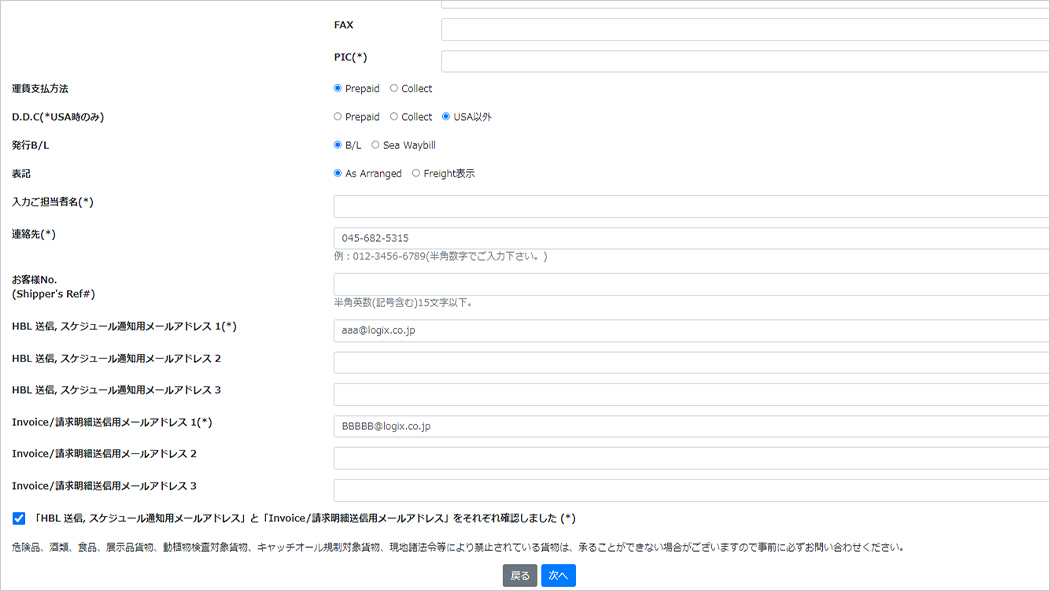Select Sea Waybill option
This screenshot has width=1050, height=591.
(x=376, y=145)
